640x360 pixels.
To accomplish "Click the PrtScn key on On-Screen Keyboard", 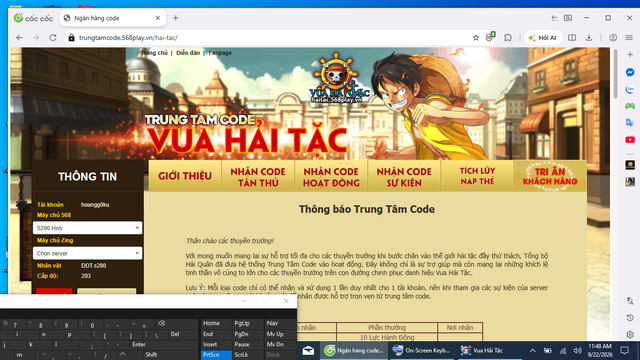I will (x=216, y=355).
